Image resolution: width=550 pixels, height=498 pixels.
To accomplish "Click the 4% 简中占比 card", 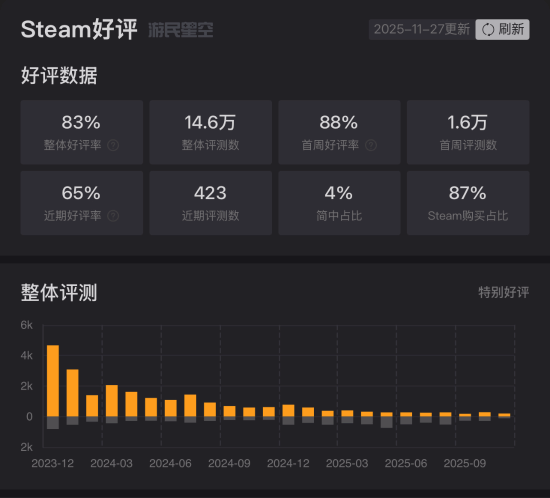I will pos(339,203).
